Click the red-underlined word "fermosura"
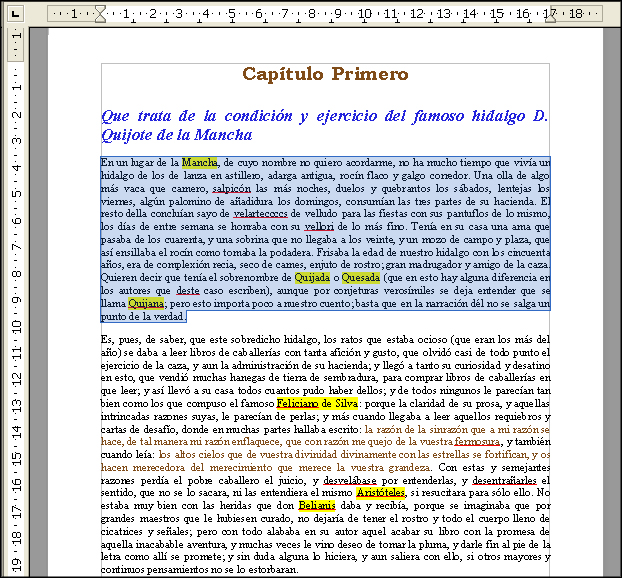 point(477,442)
